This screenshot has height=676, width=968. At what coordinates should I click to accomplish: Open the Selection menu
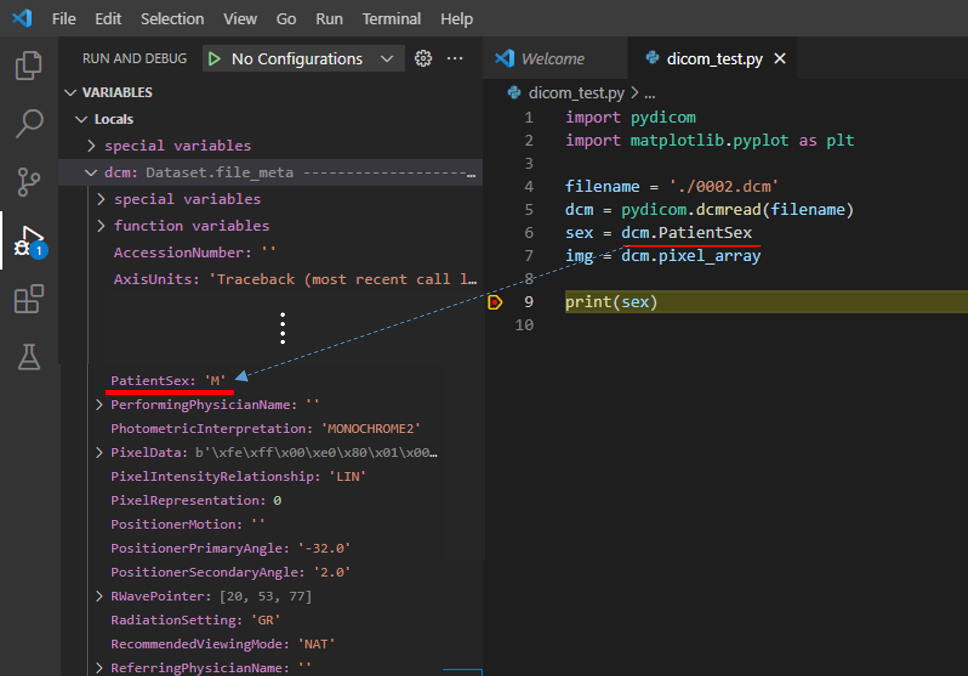coord(172,19)
